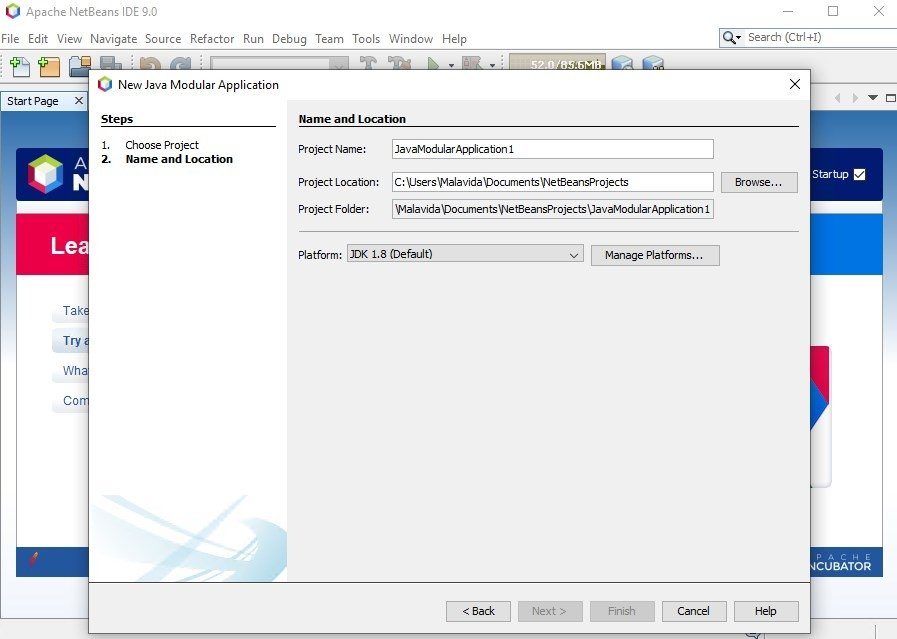The height and width of the screenshot is (639, 897).
Task: Click the disabled Finish button
Action: 622,611
